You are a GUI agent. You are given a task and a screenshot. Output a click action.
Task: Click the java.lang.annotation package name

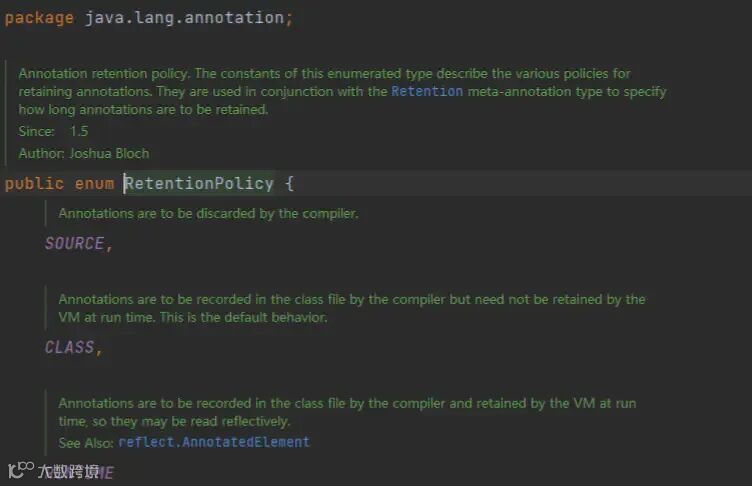click(185, 18)
